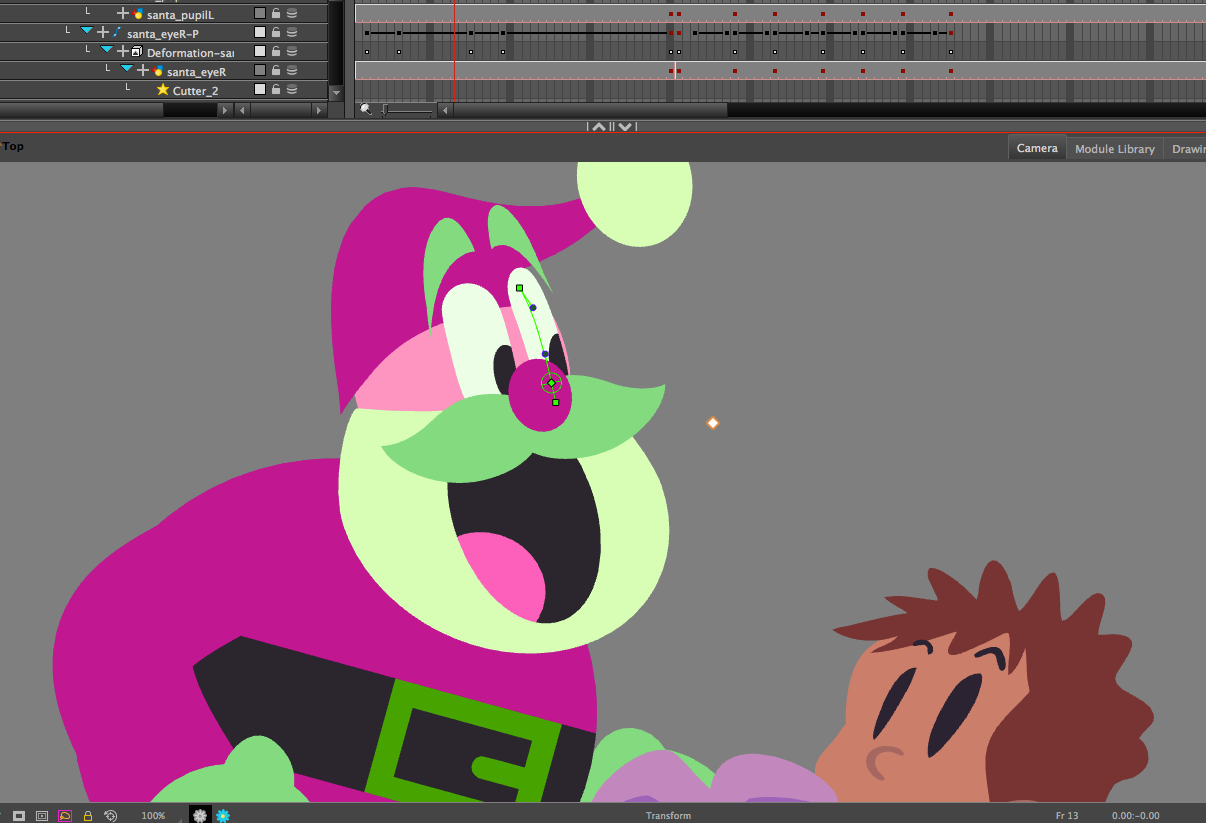Screen dimensions: 1206x823
Task: Click the timeline scroll left arrow
Action: [445, 110]
